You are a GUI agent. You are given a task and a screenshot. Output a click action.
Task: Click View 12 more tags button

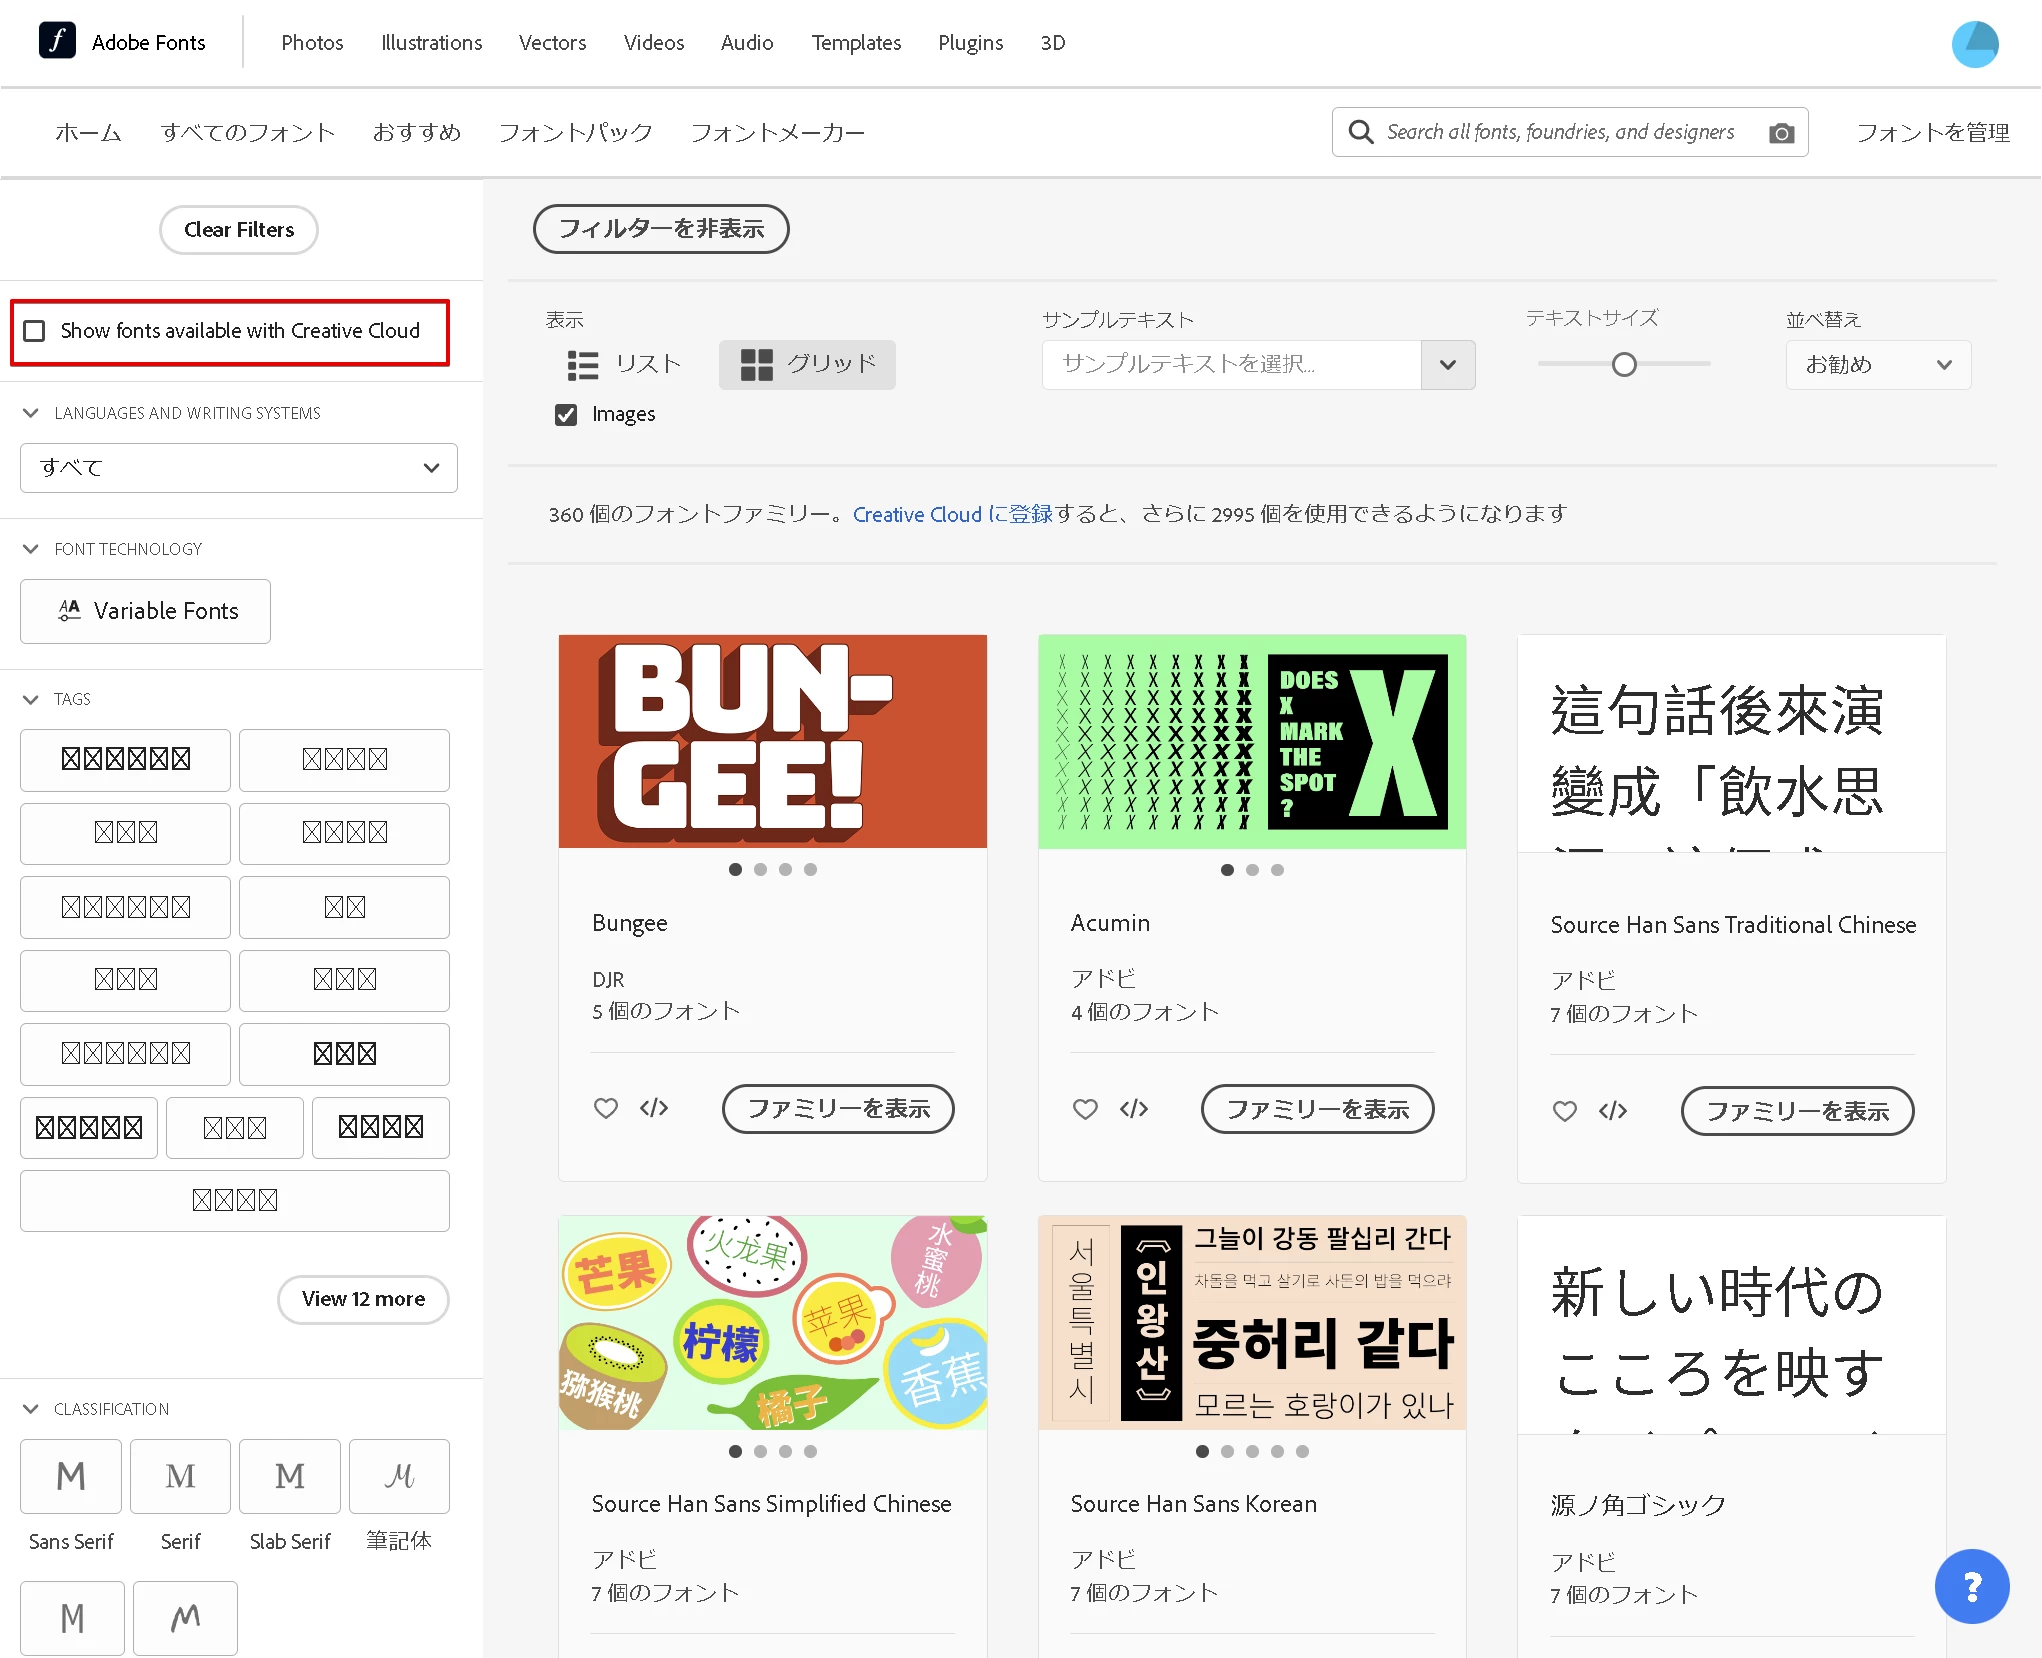coord(363,1299)
